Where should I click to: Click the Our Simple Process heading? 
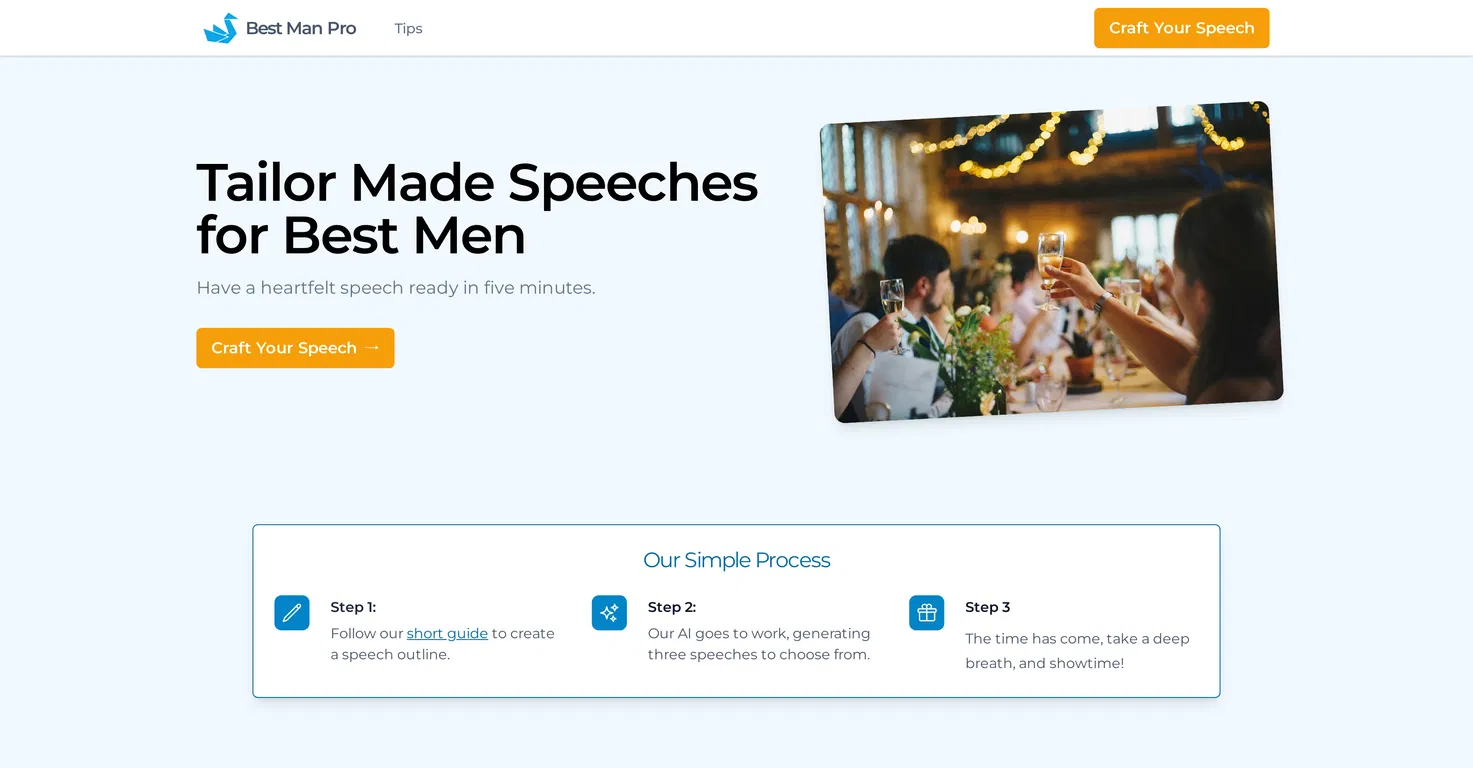pos(736,560)
